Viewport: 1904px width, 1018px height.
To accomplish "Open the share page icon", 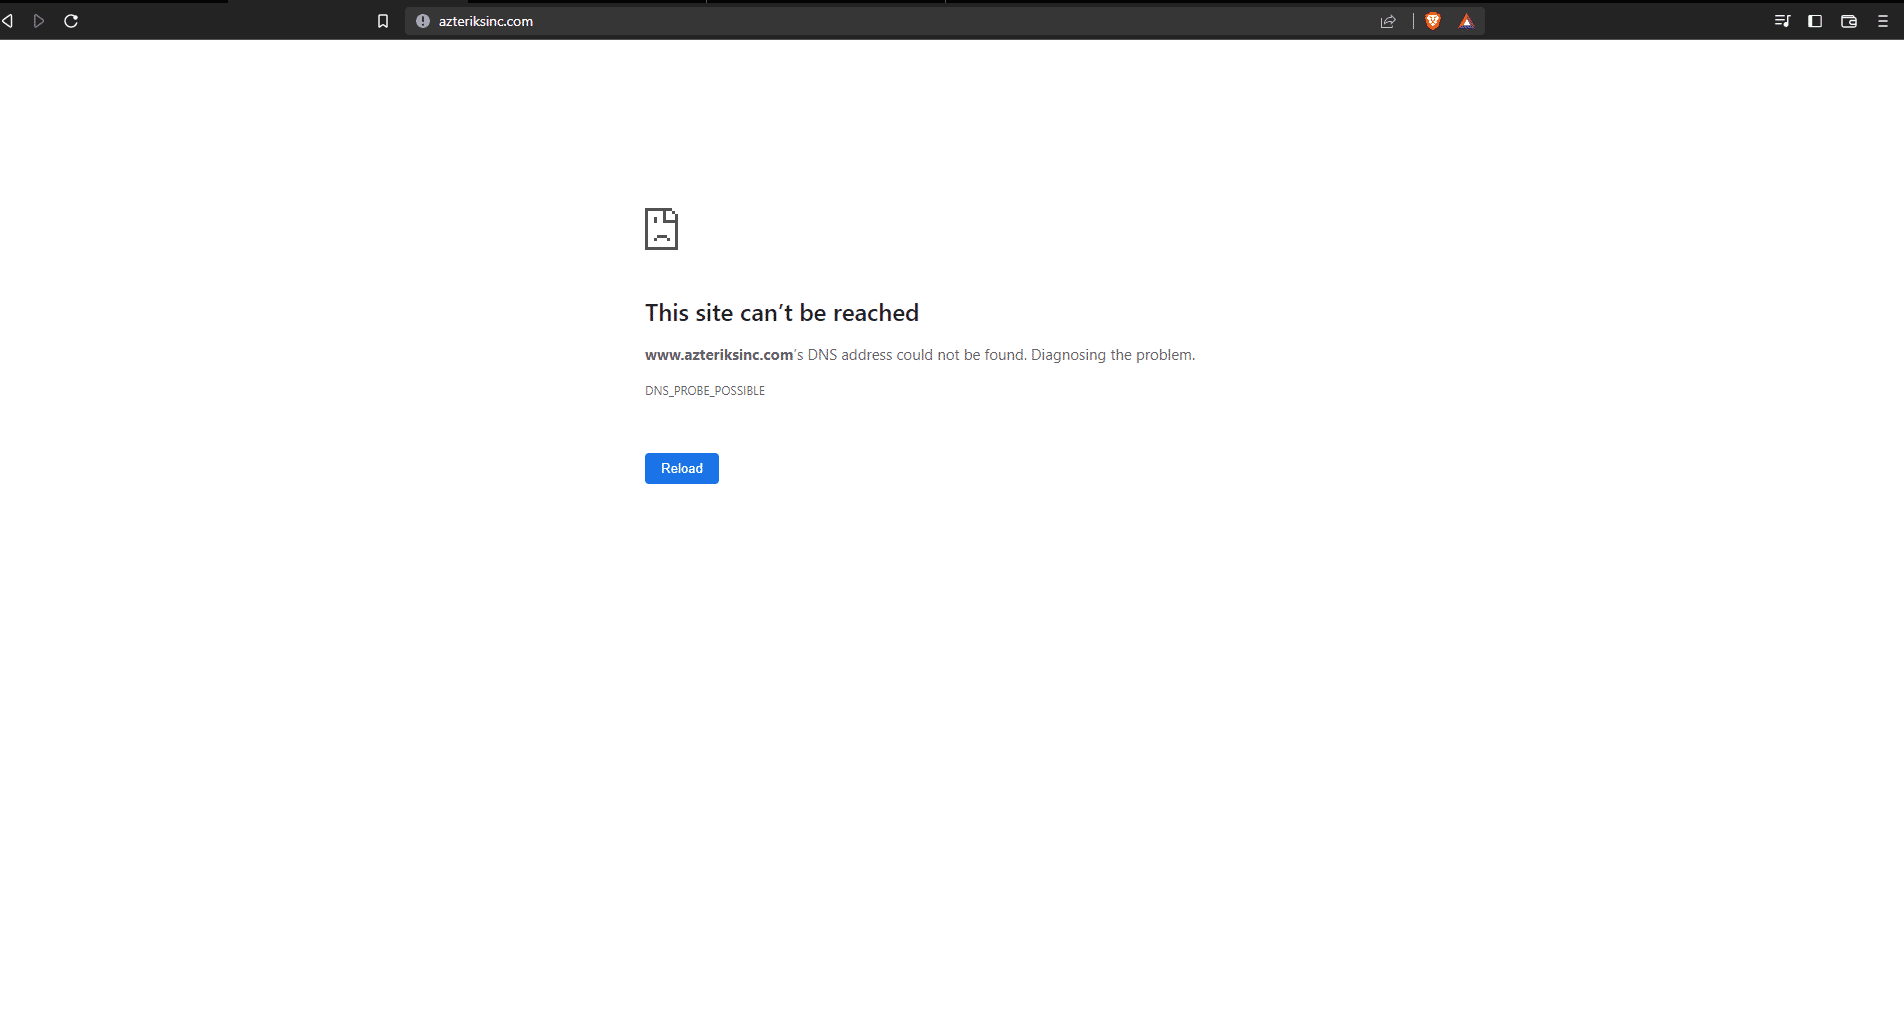I will tap(1388, 21).
